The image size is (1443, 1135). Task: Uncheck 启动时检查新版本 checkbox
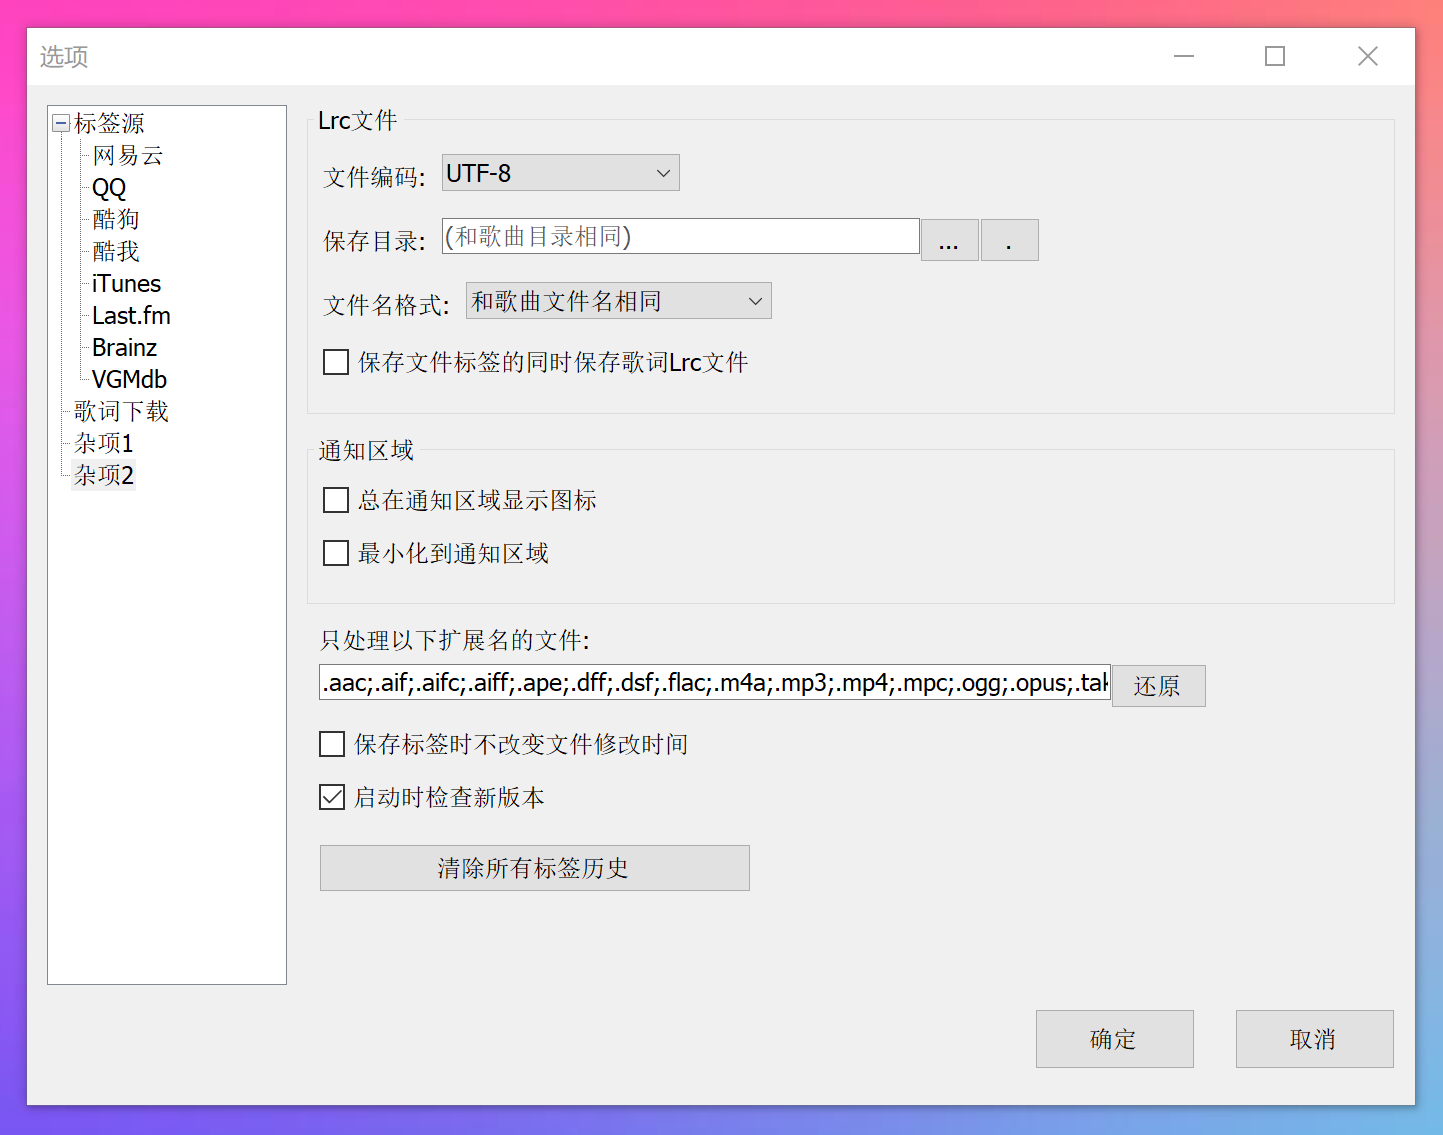[x=332, y=797]
